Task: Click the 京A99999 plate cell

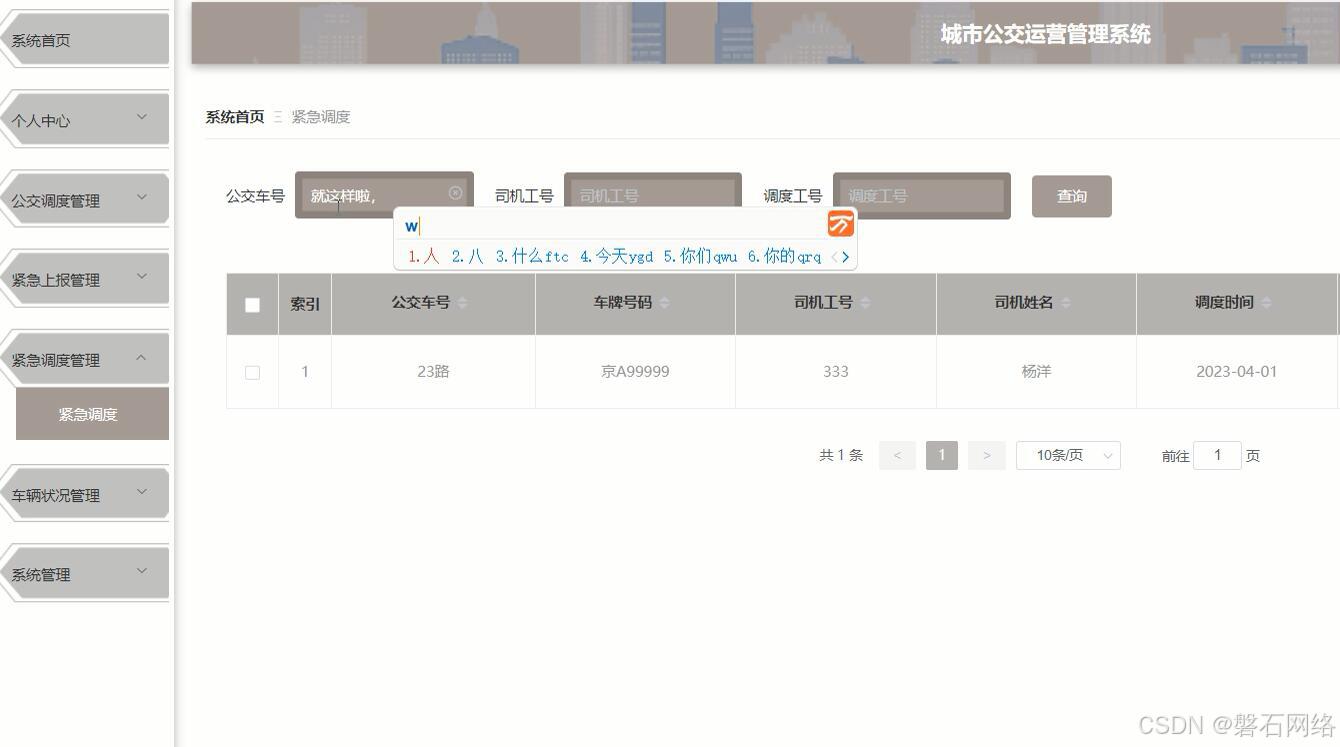Action: coord(635,372)
